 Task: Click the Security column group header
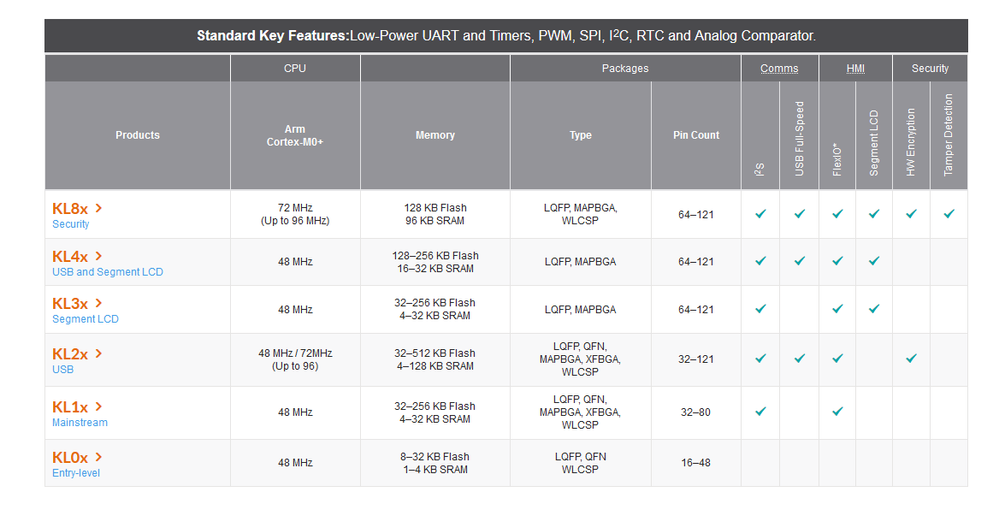pos(930,68)
